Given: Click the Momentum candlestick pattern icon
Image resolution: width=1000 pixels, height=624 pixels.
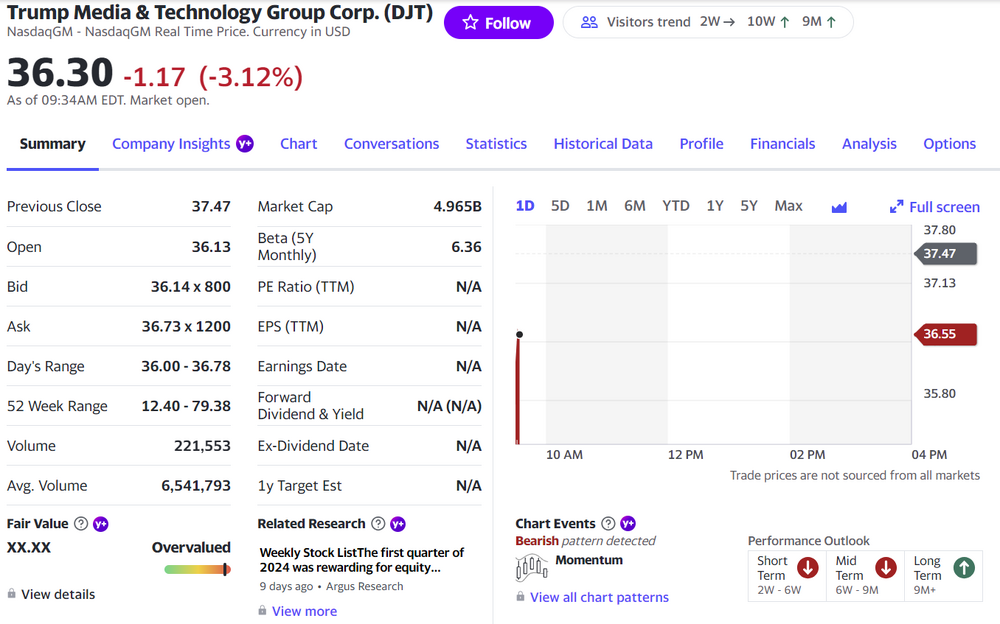Looking at the screenshot, I should pos(531,568).
